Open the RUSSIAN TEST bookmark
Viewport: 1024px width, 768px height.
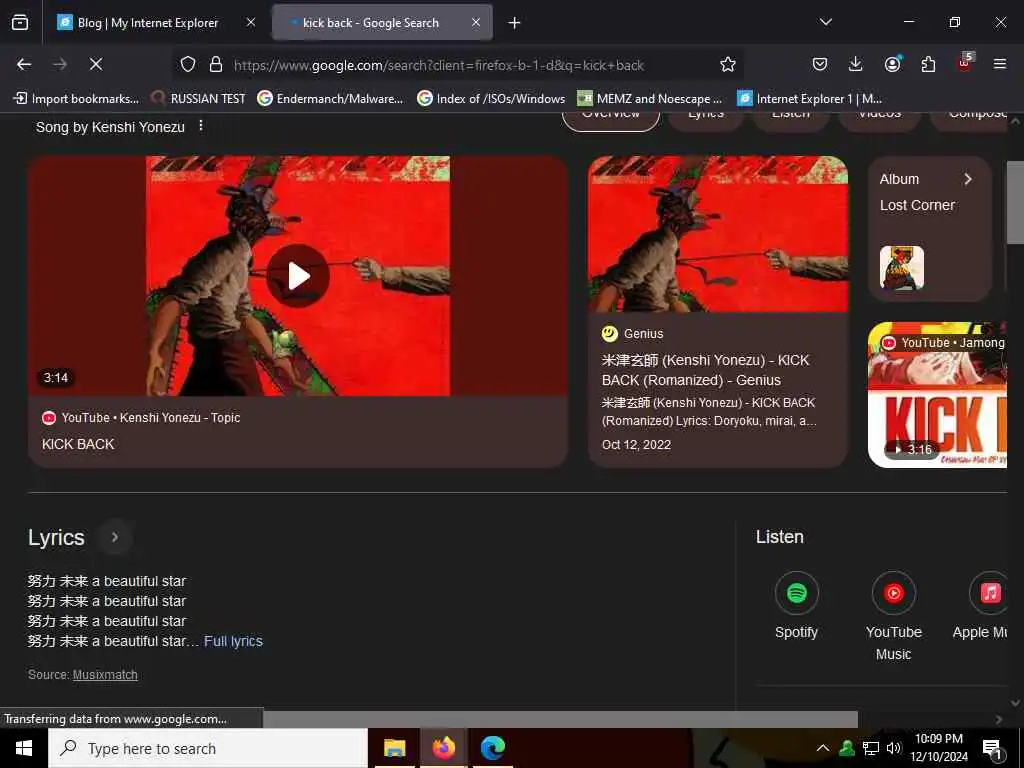(199, 99)
